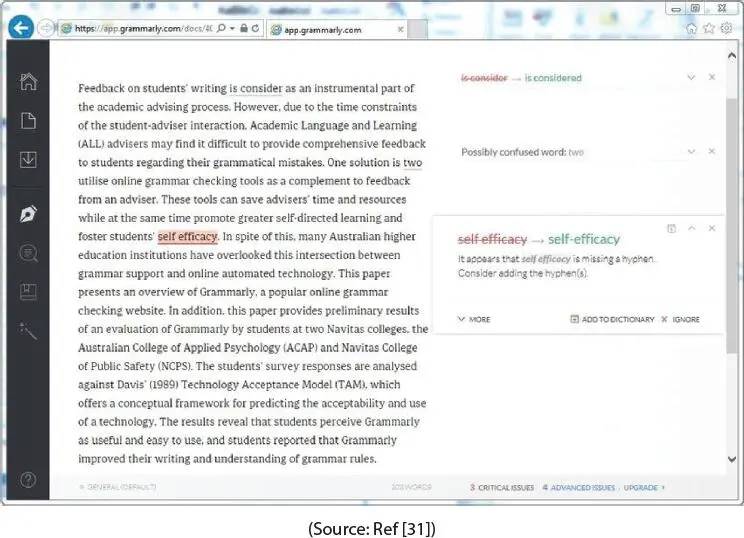Click the UPGRADE link
This screenshot has width=744, height=538.
(x=644, y=488)
